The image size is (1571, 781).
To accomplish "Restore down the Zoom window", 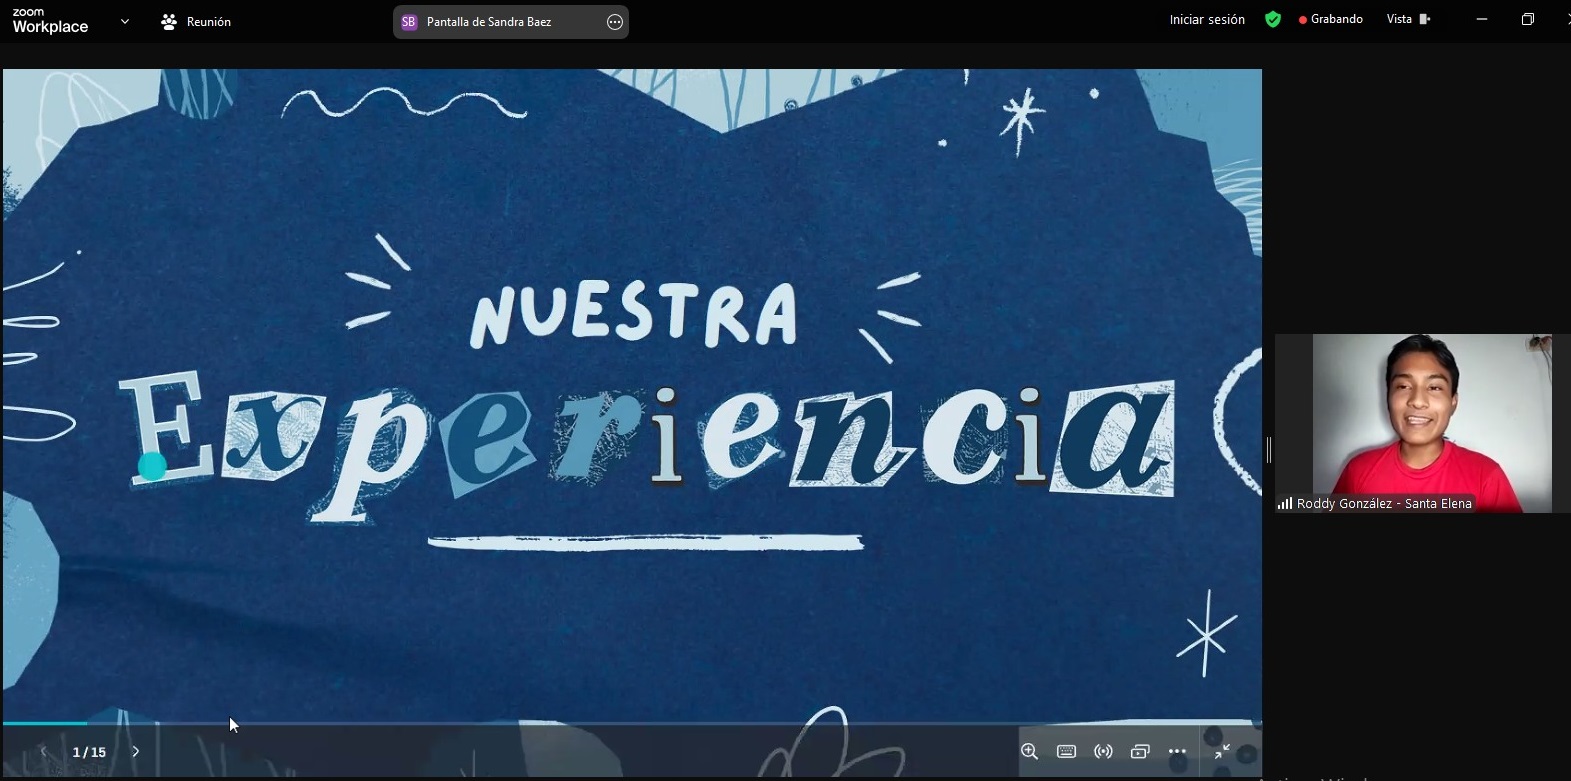I will coord(1528,19).
